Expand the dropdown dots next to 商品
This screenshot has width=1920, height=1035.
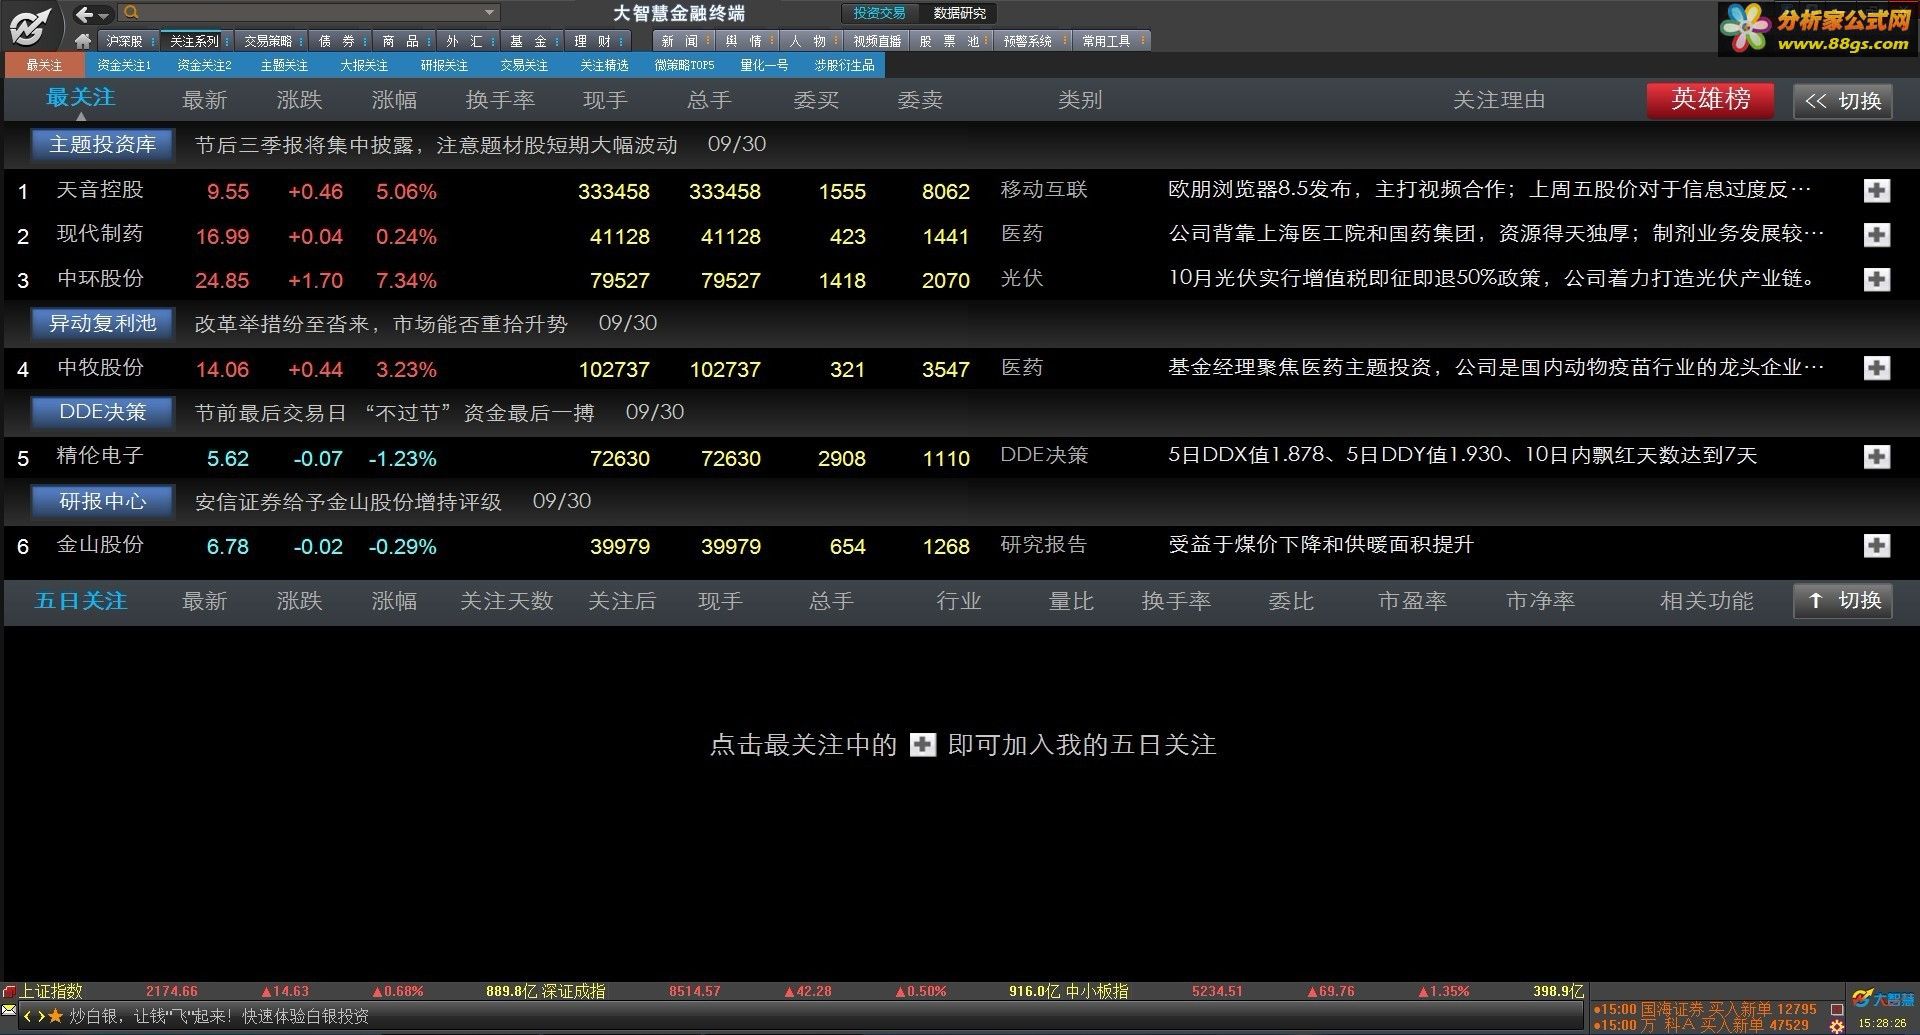pyautogui.click(x=428, y=41)
